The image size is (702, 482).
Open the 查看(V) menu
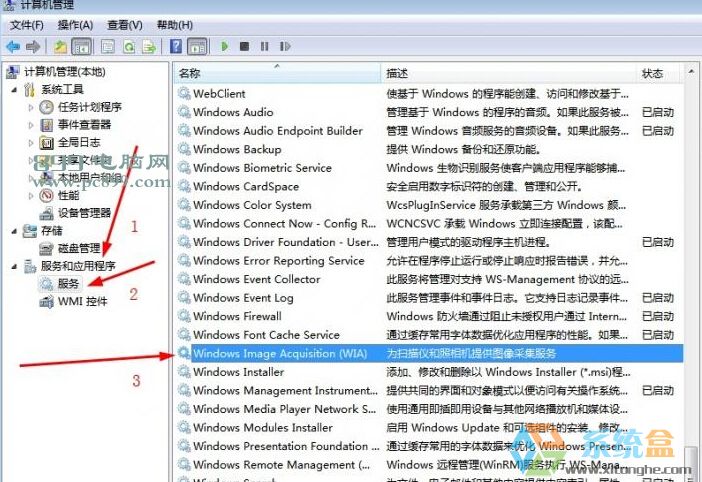(125, 25)
